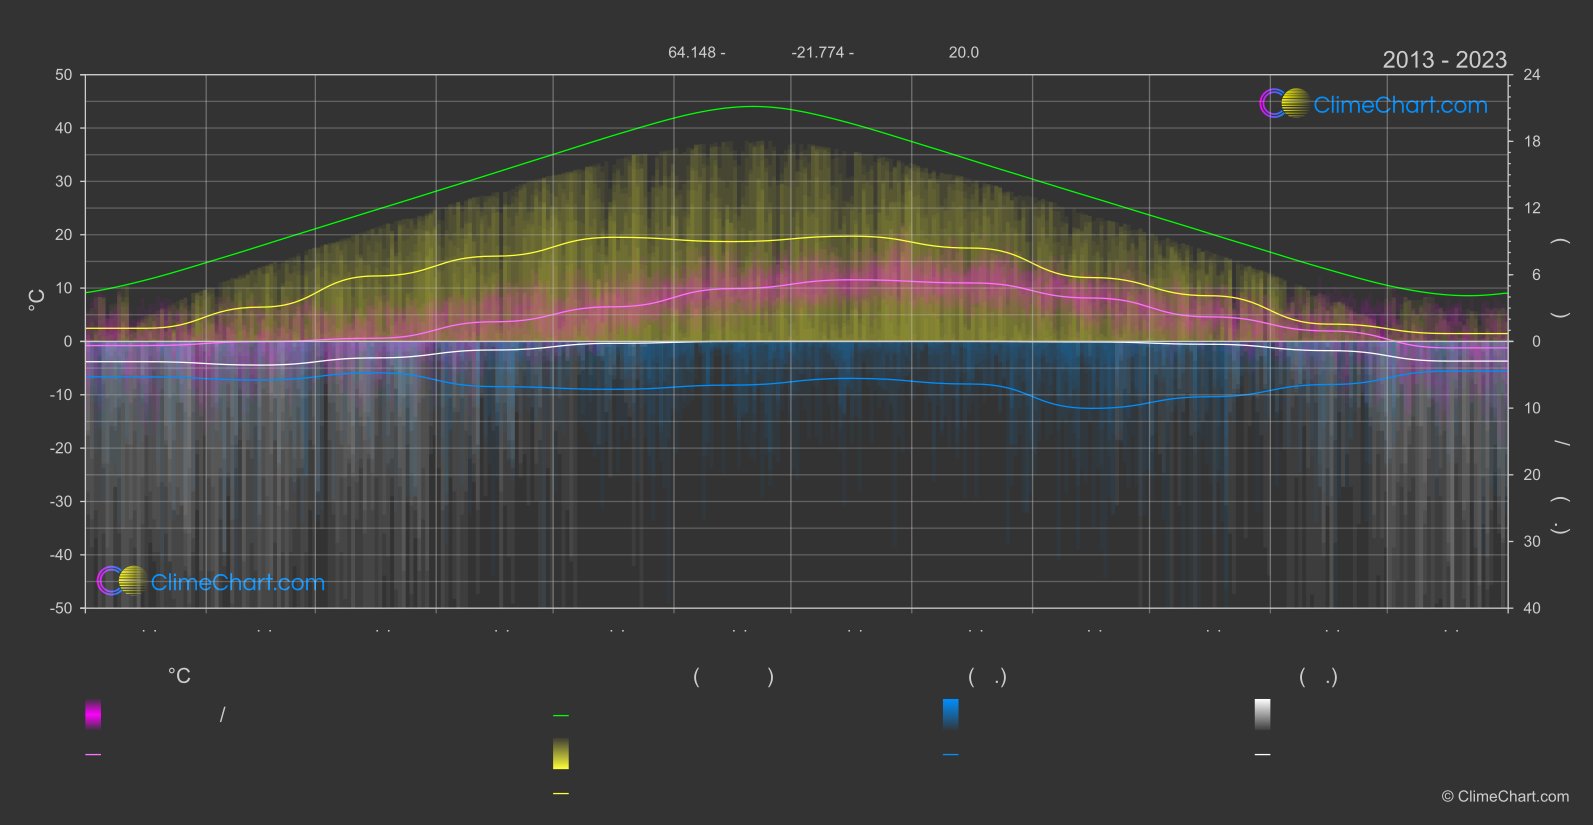Click the thin magenta line legend marker
Screen dimensions: 1593x825
click(x=93, y=754)
